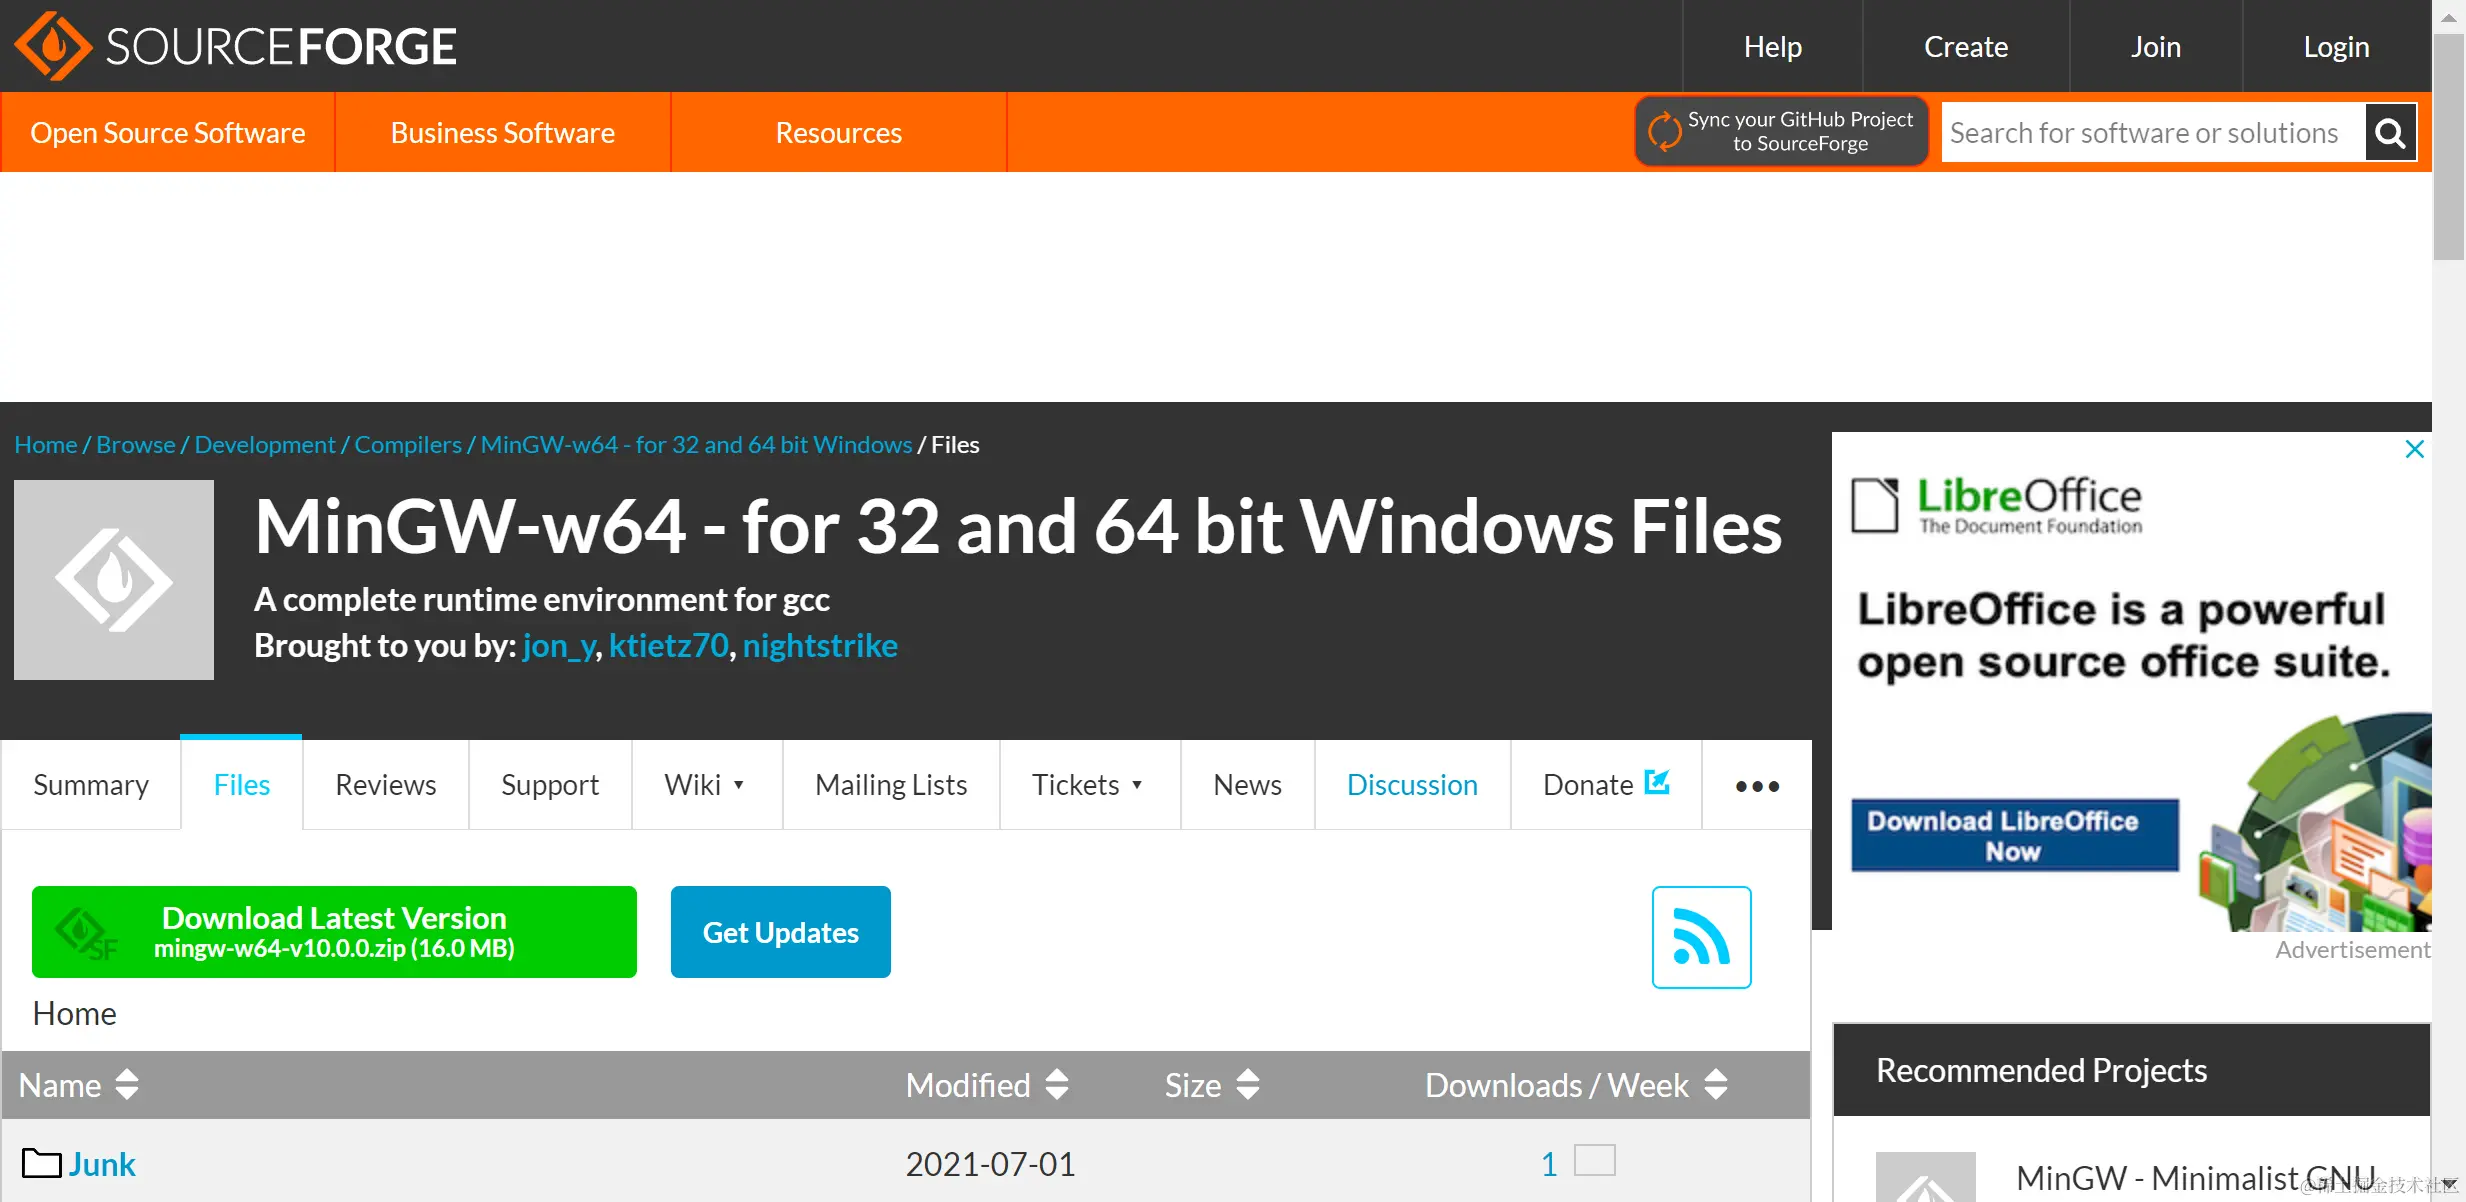Open the Reviews tab
2466x1202 pixels.
point(386,785)
